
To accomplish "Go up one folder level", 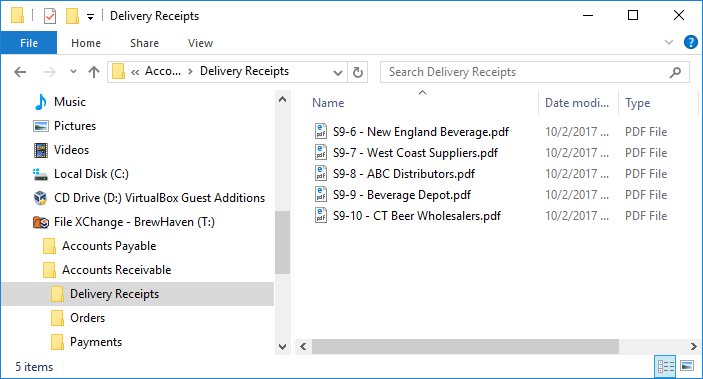I will coord(94,72).
